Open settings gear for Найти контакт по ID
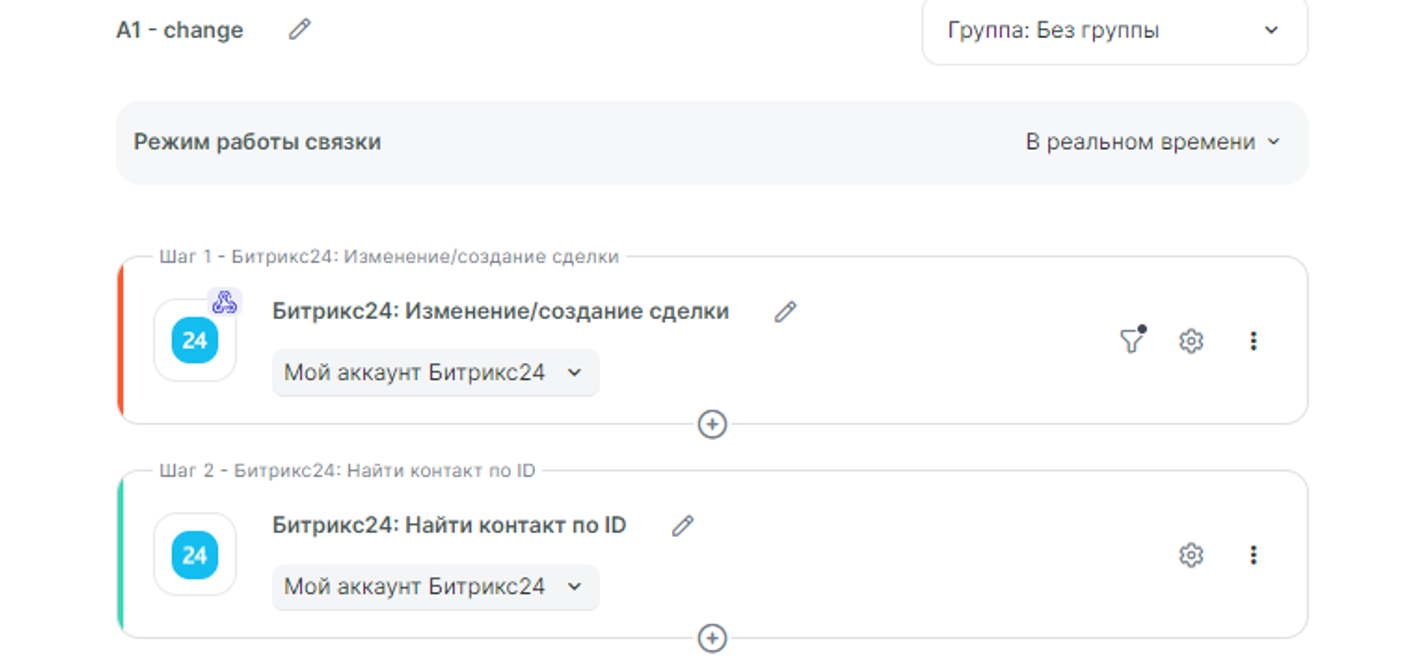The width and height of the screenshot is (1420, 666). coord(1190,555)
